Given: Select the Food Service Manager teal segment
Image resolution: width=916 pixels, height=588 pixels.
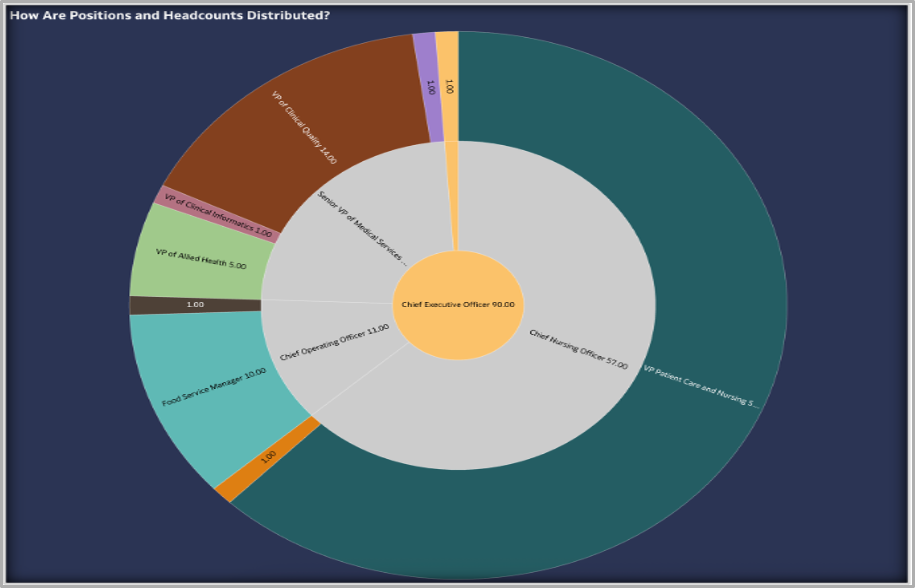Looking at the screenshot, I should (210, 390).
